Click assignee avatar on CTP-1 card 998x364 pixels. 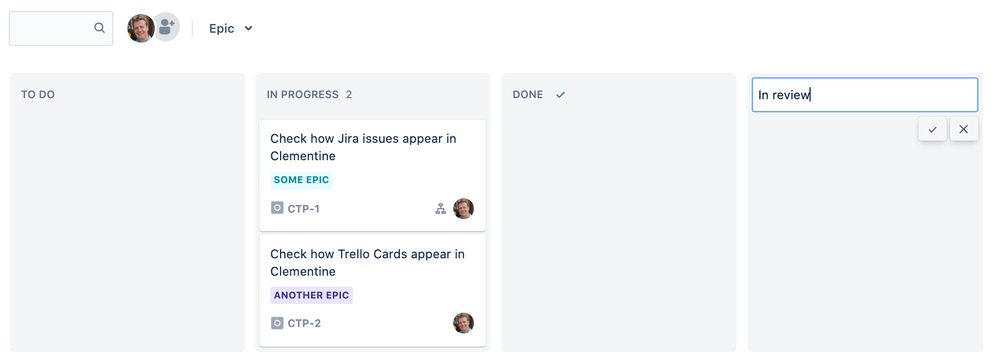pyautogui.click(x=463, y=209)
